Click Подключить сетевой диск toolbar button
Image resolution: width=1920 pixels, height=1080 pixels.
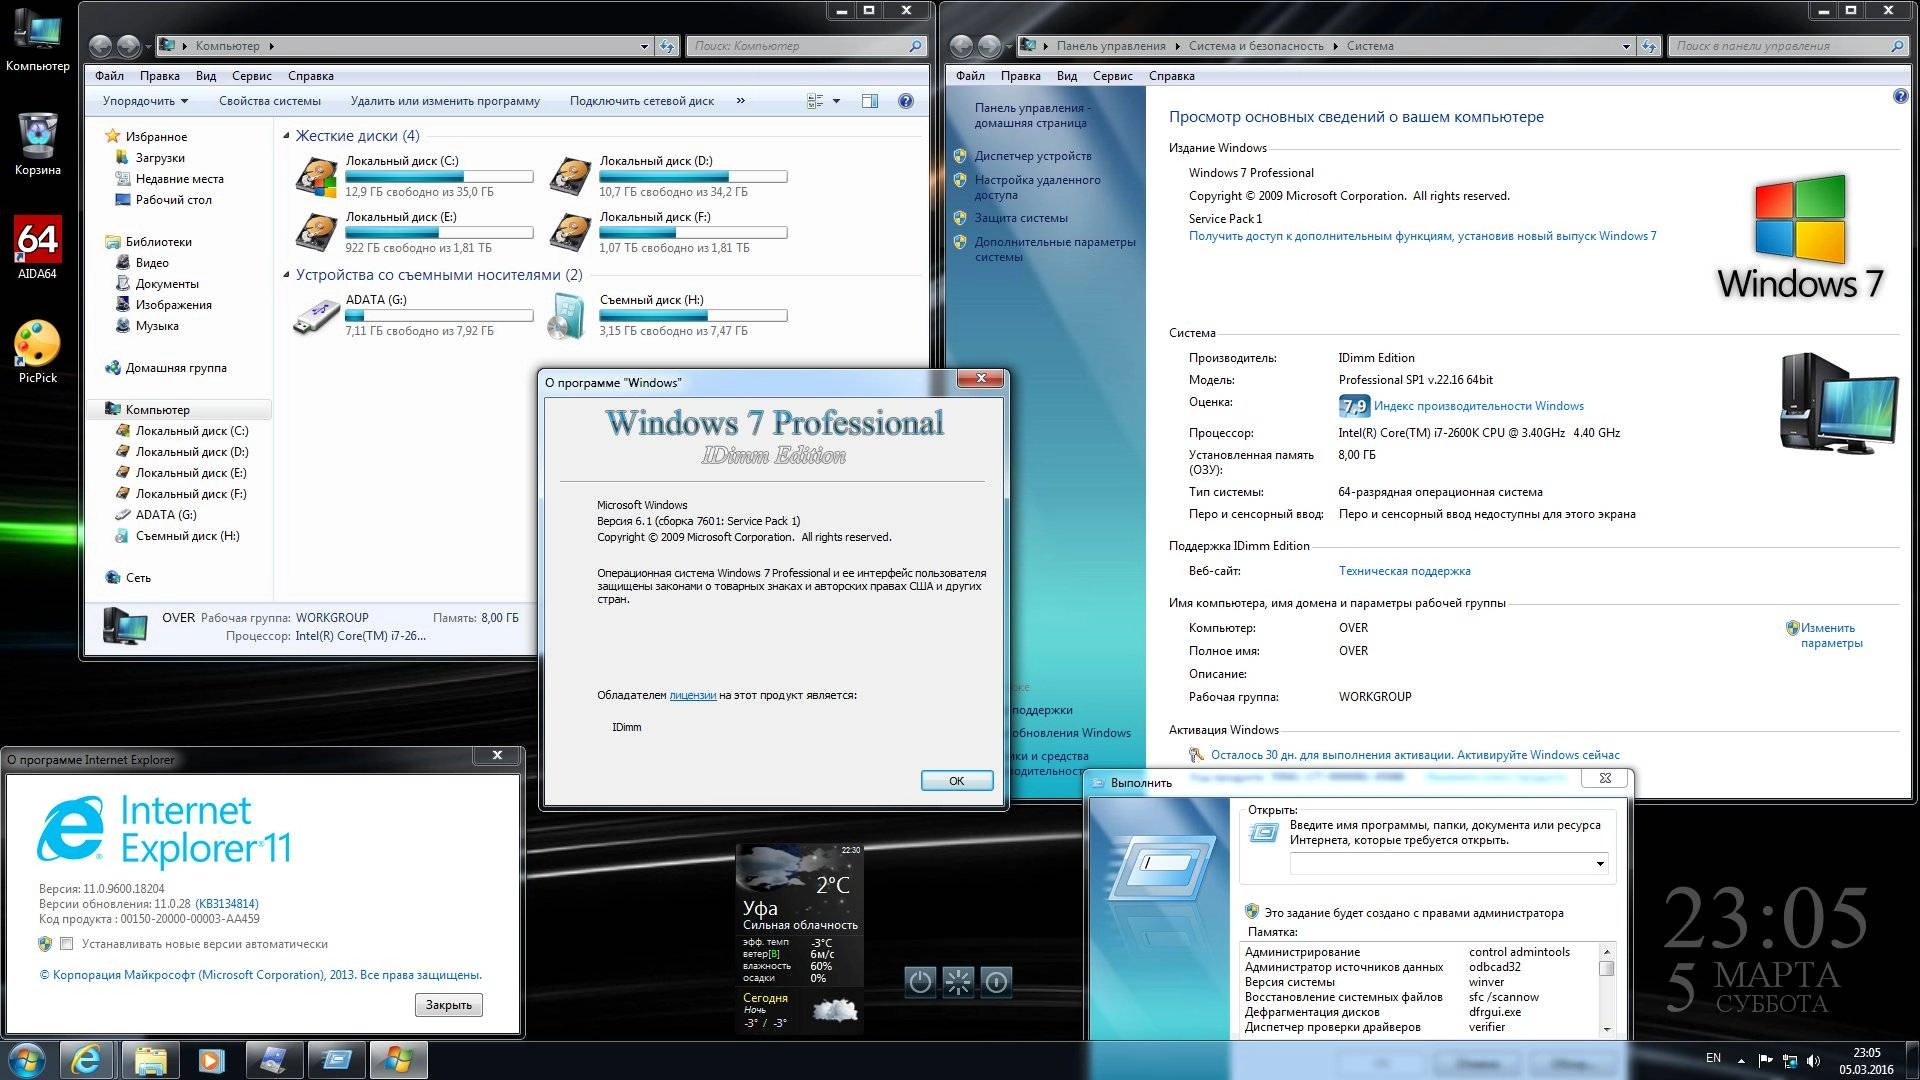[642, 101]
